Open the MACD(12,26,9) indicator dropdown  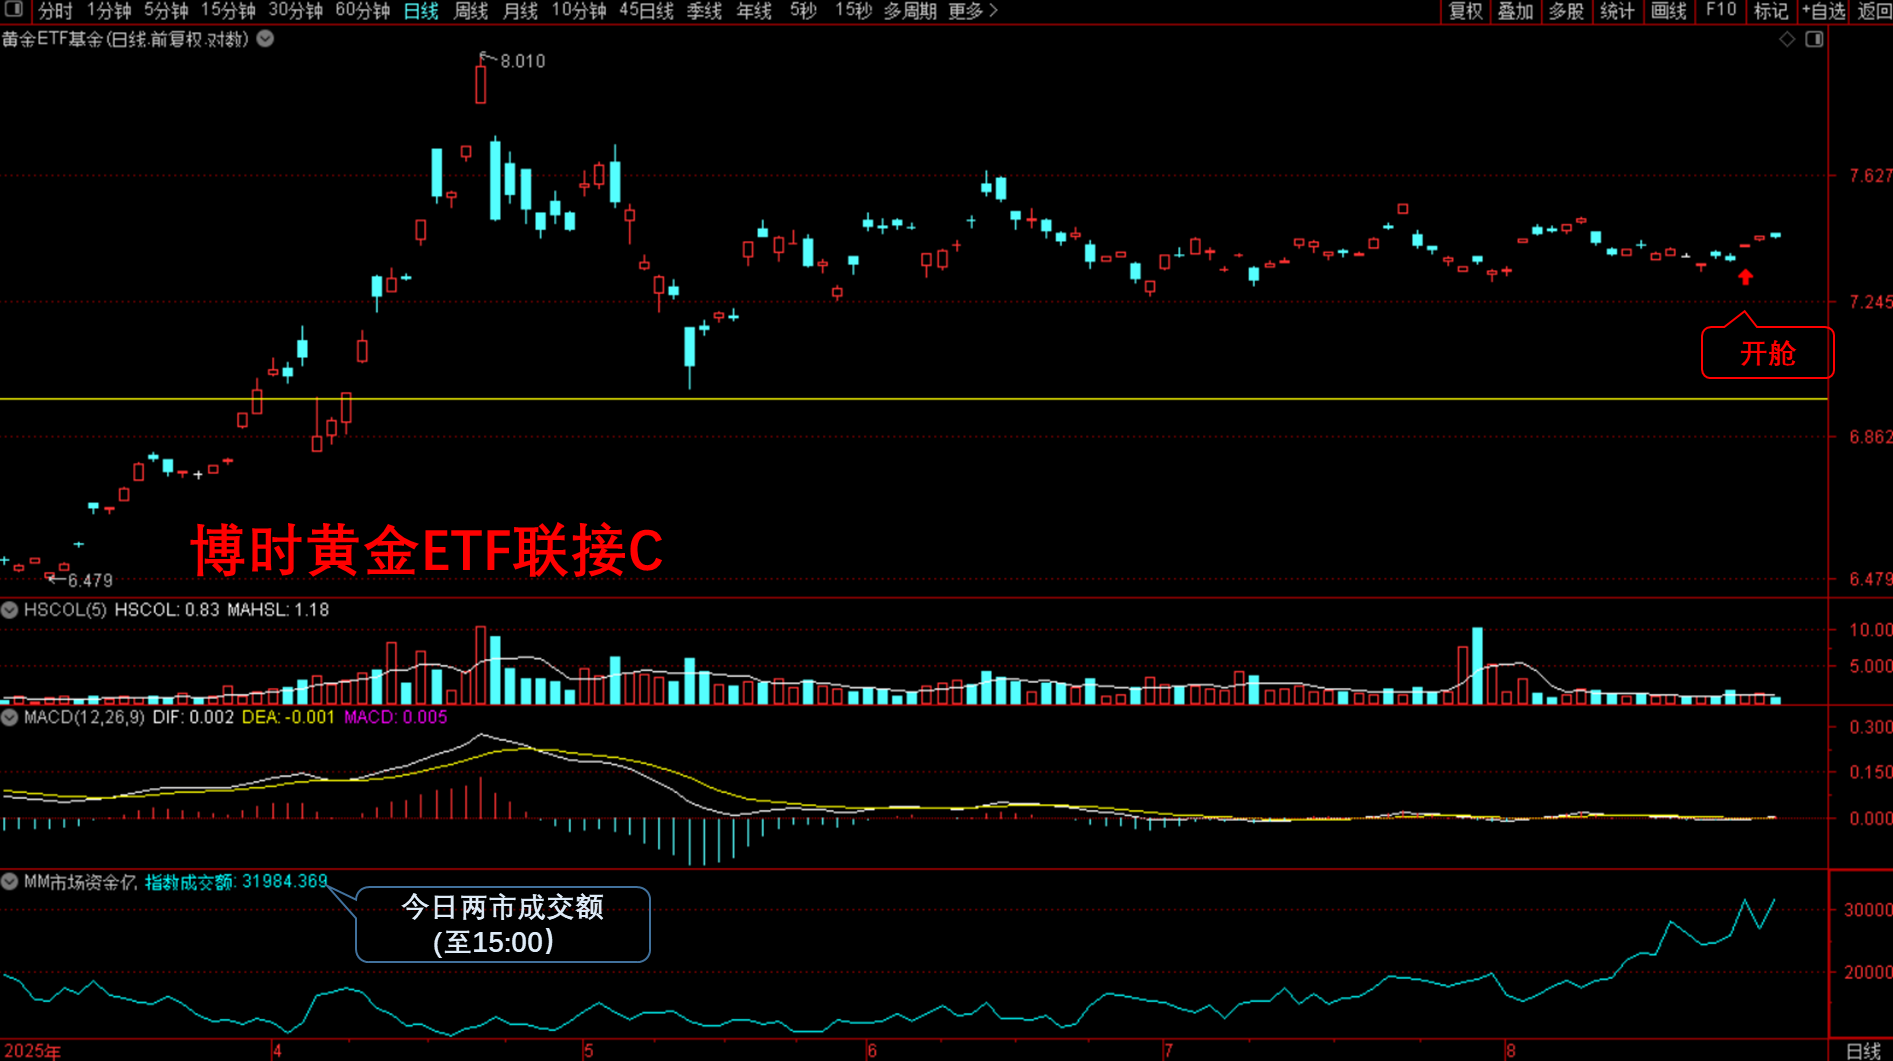point(10,717)
